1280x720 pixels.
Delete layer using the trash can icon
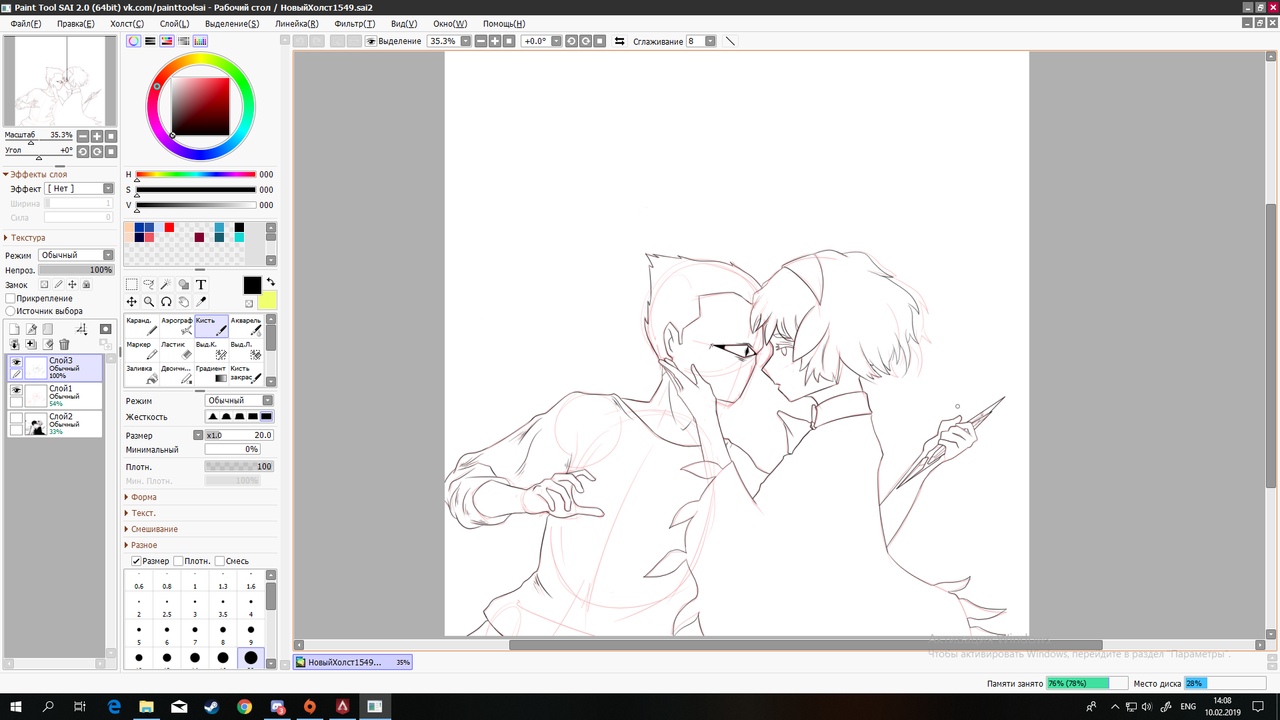coord(65,344)
